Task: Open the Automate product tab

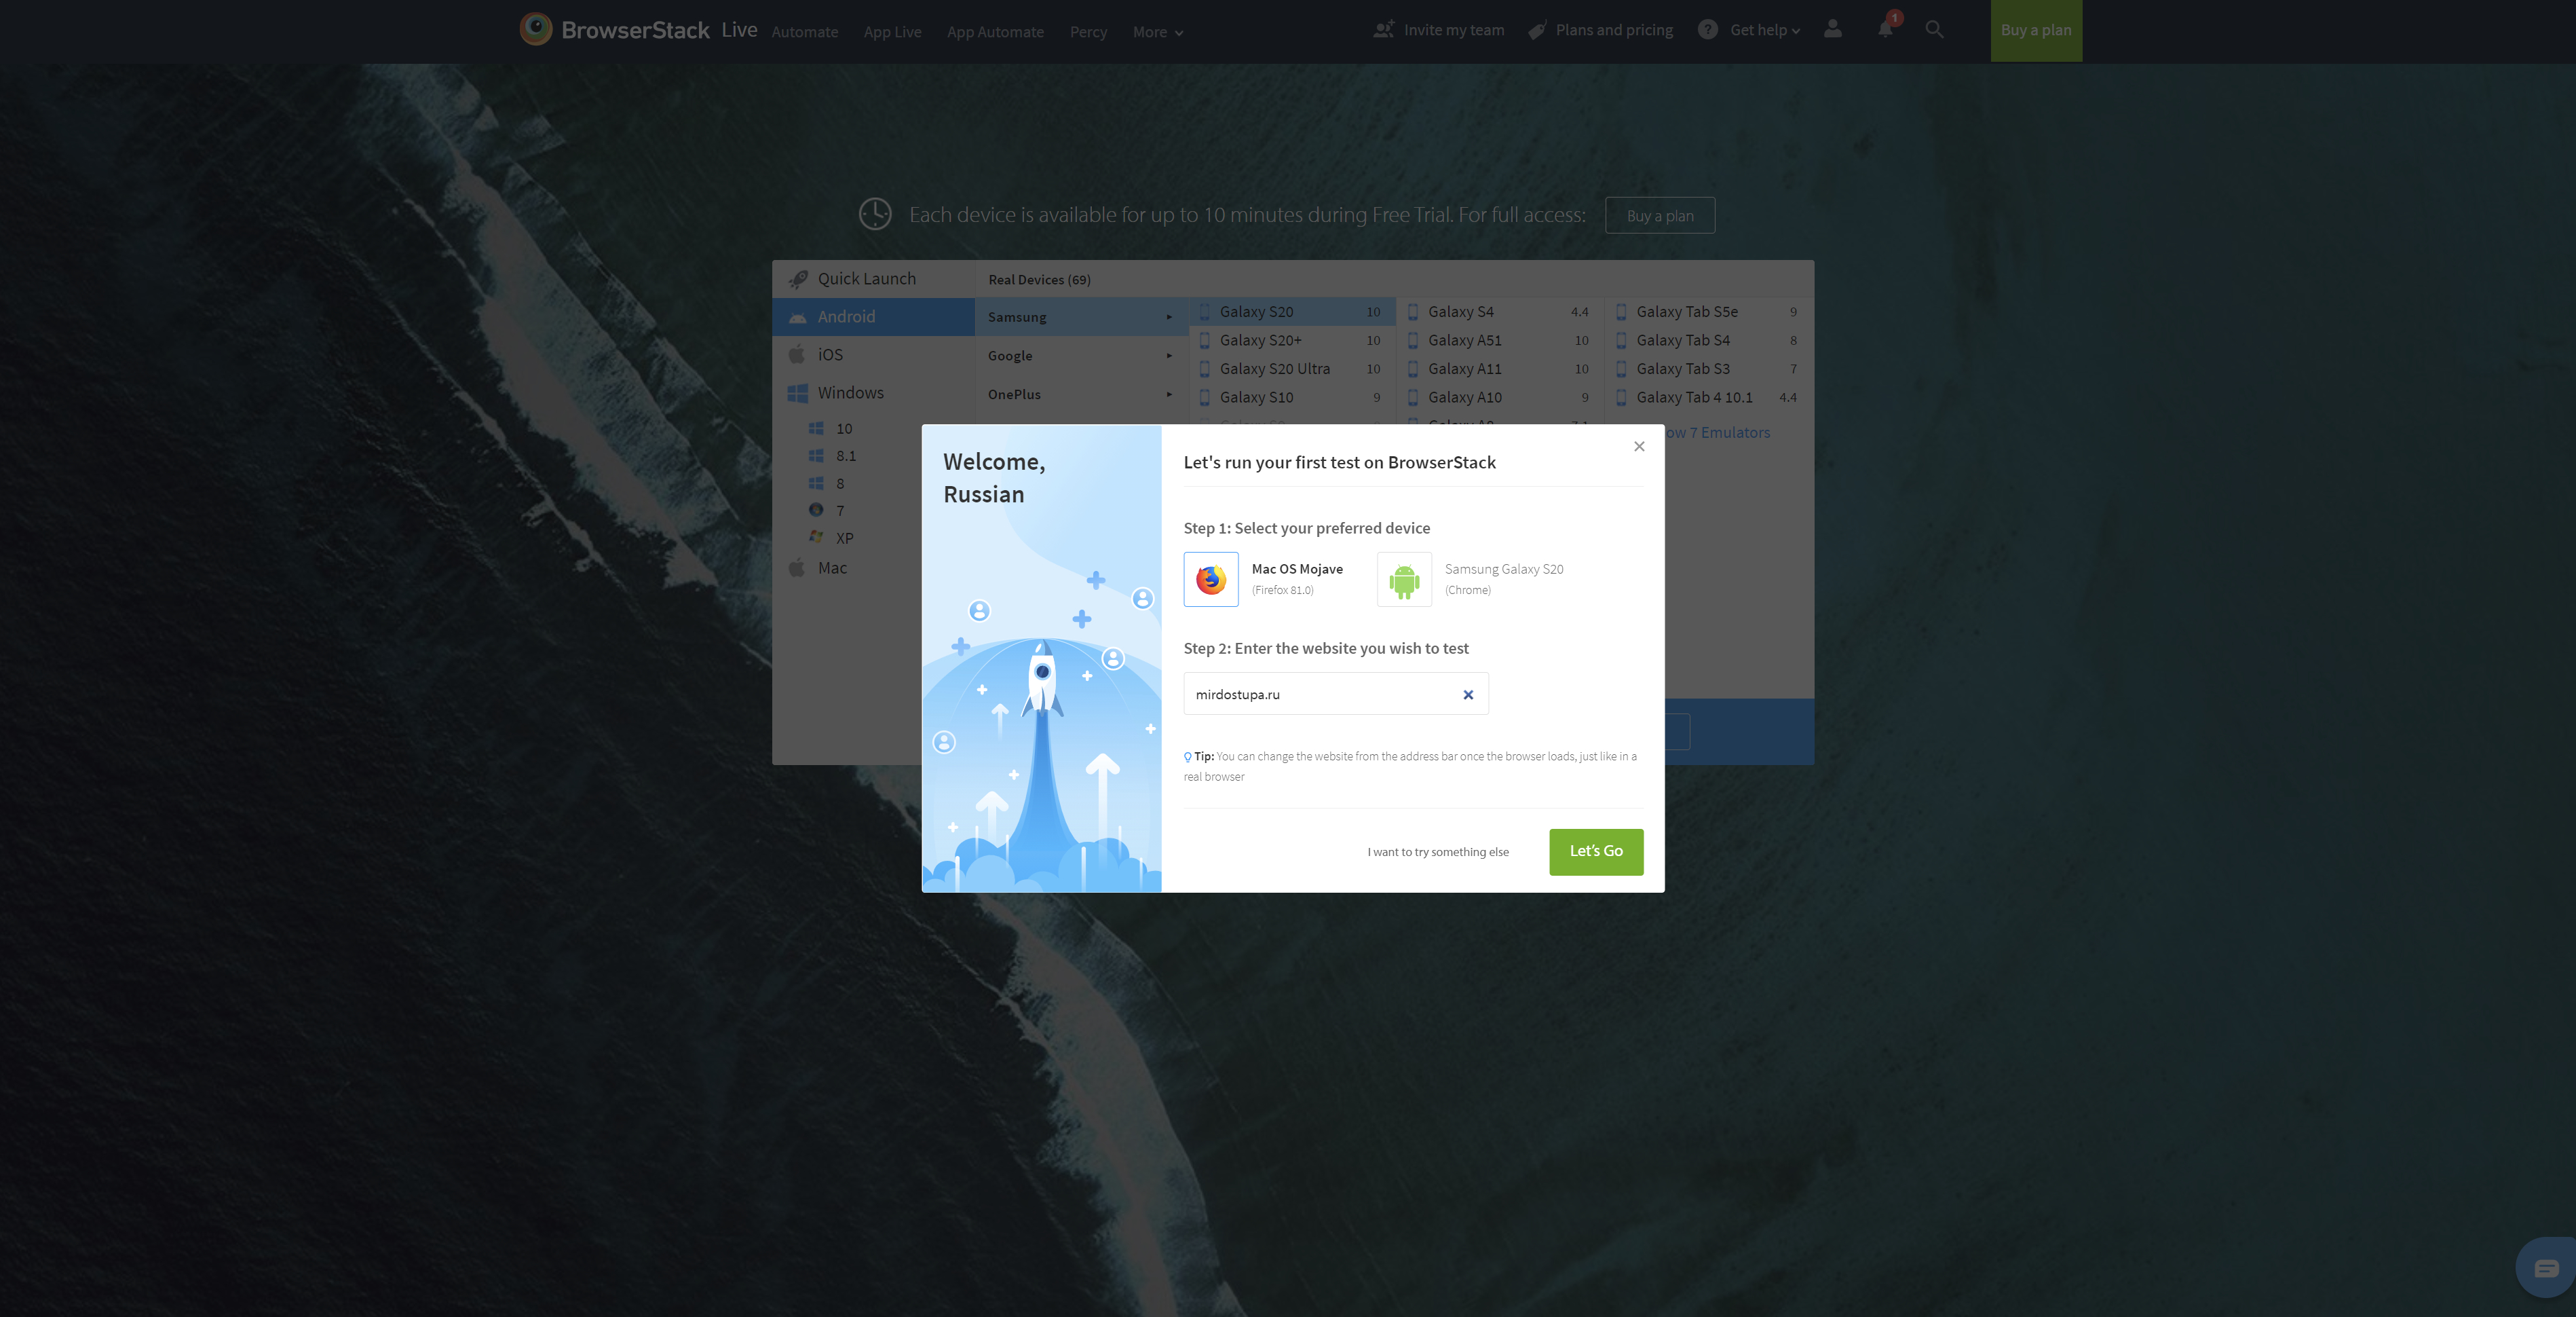Action: 804,32
